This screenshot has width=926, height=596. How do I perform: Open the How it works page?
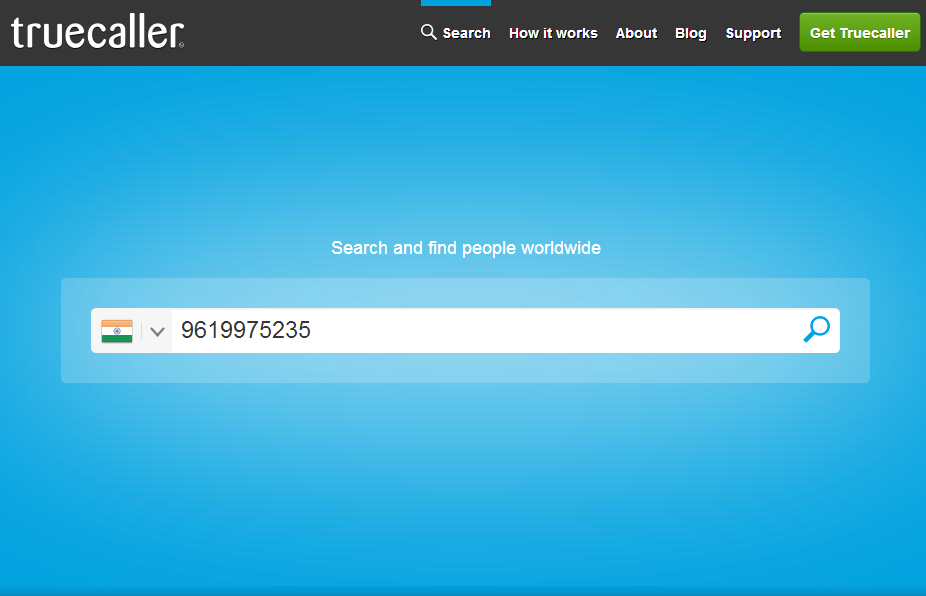[553, 33]
